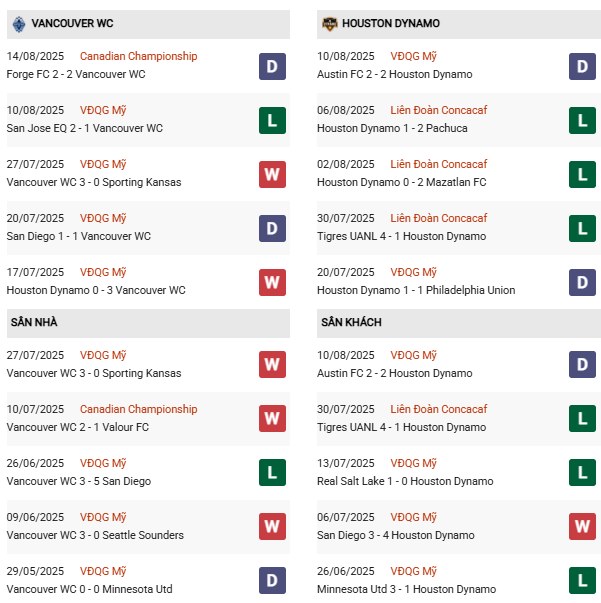Click the Houston Dynamo team logo

(329, 23)
